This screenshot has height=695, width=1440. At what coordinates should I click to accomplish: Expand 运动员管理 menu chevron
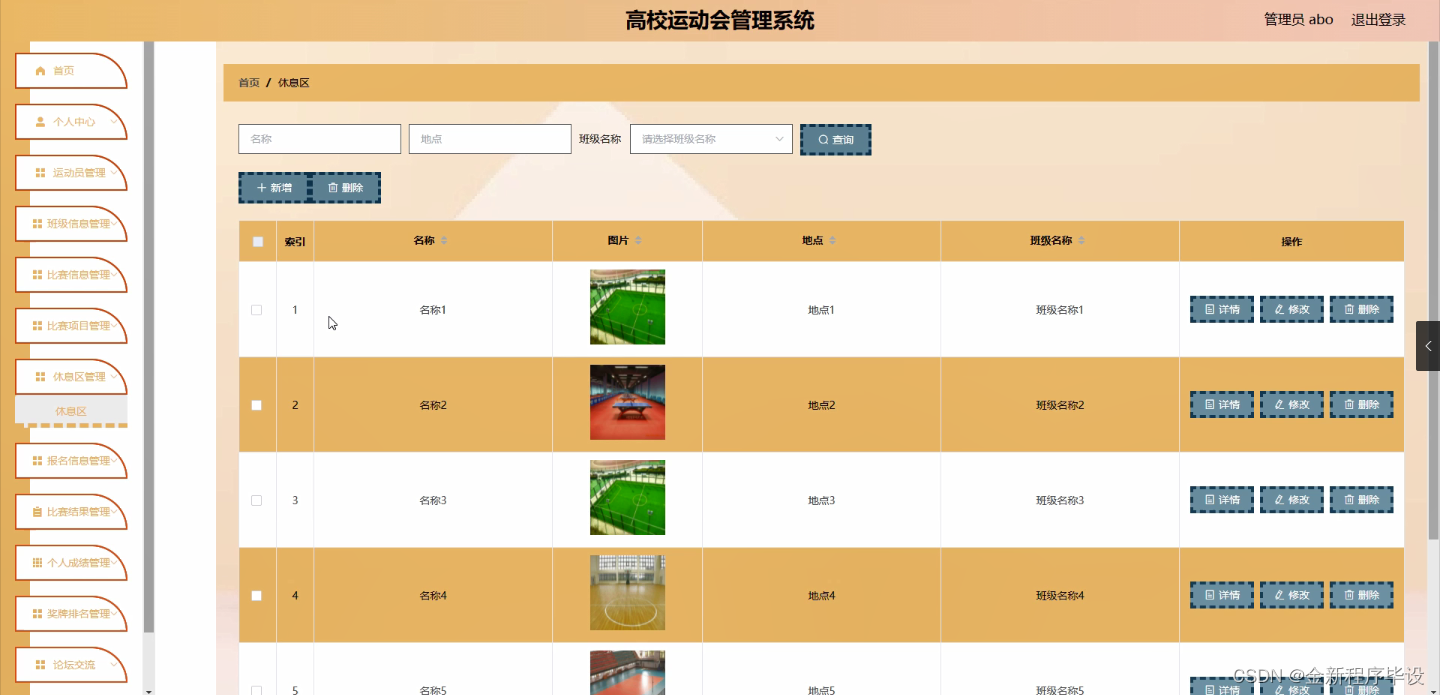(x=115, y=173)
